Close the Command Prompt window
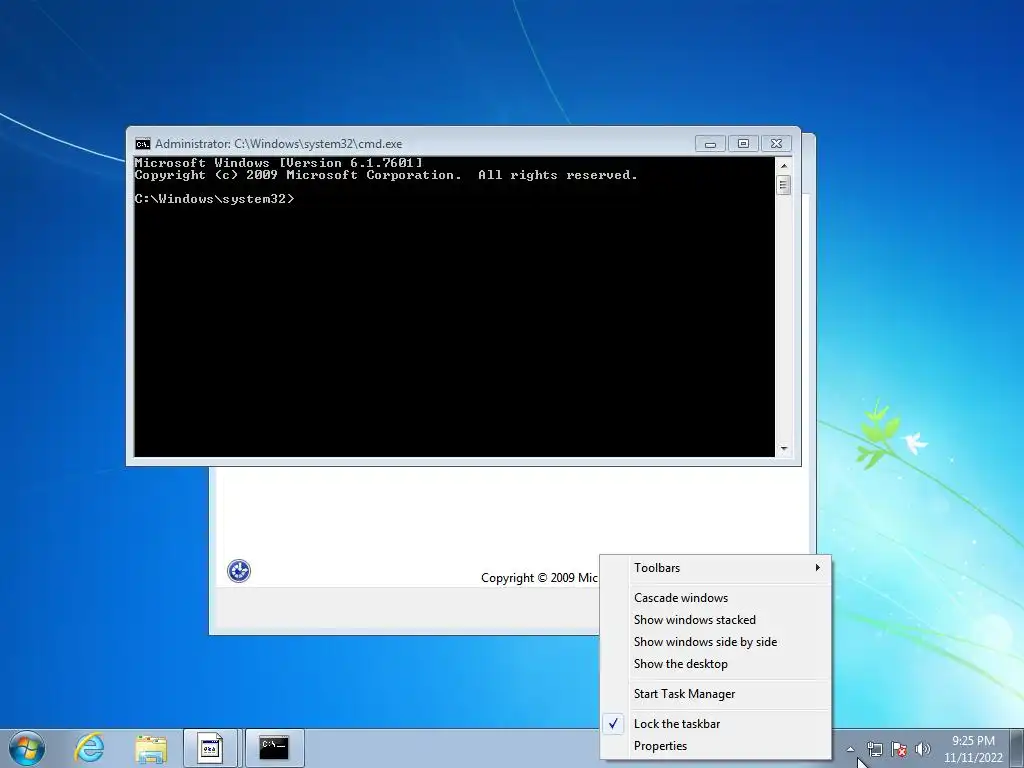The width and height of the screenshot is (1024, 768). 776,144
